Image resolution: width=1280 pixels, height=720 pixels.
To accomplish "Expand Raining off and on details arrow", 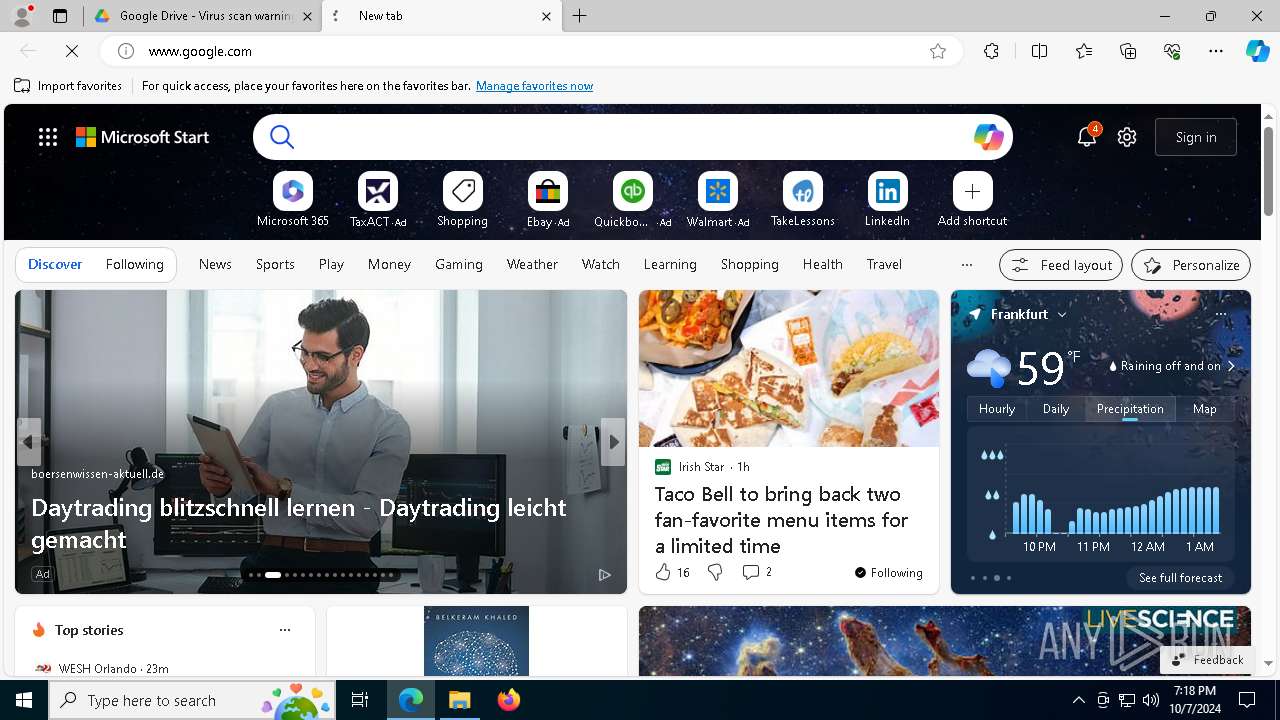I will tap(1231, 367).
